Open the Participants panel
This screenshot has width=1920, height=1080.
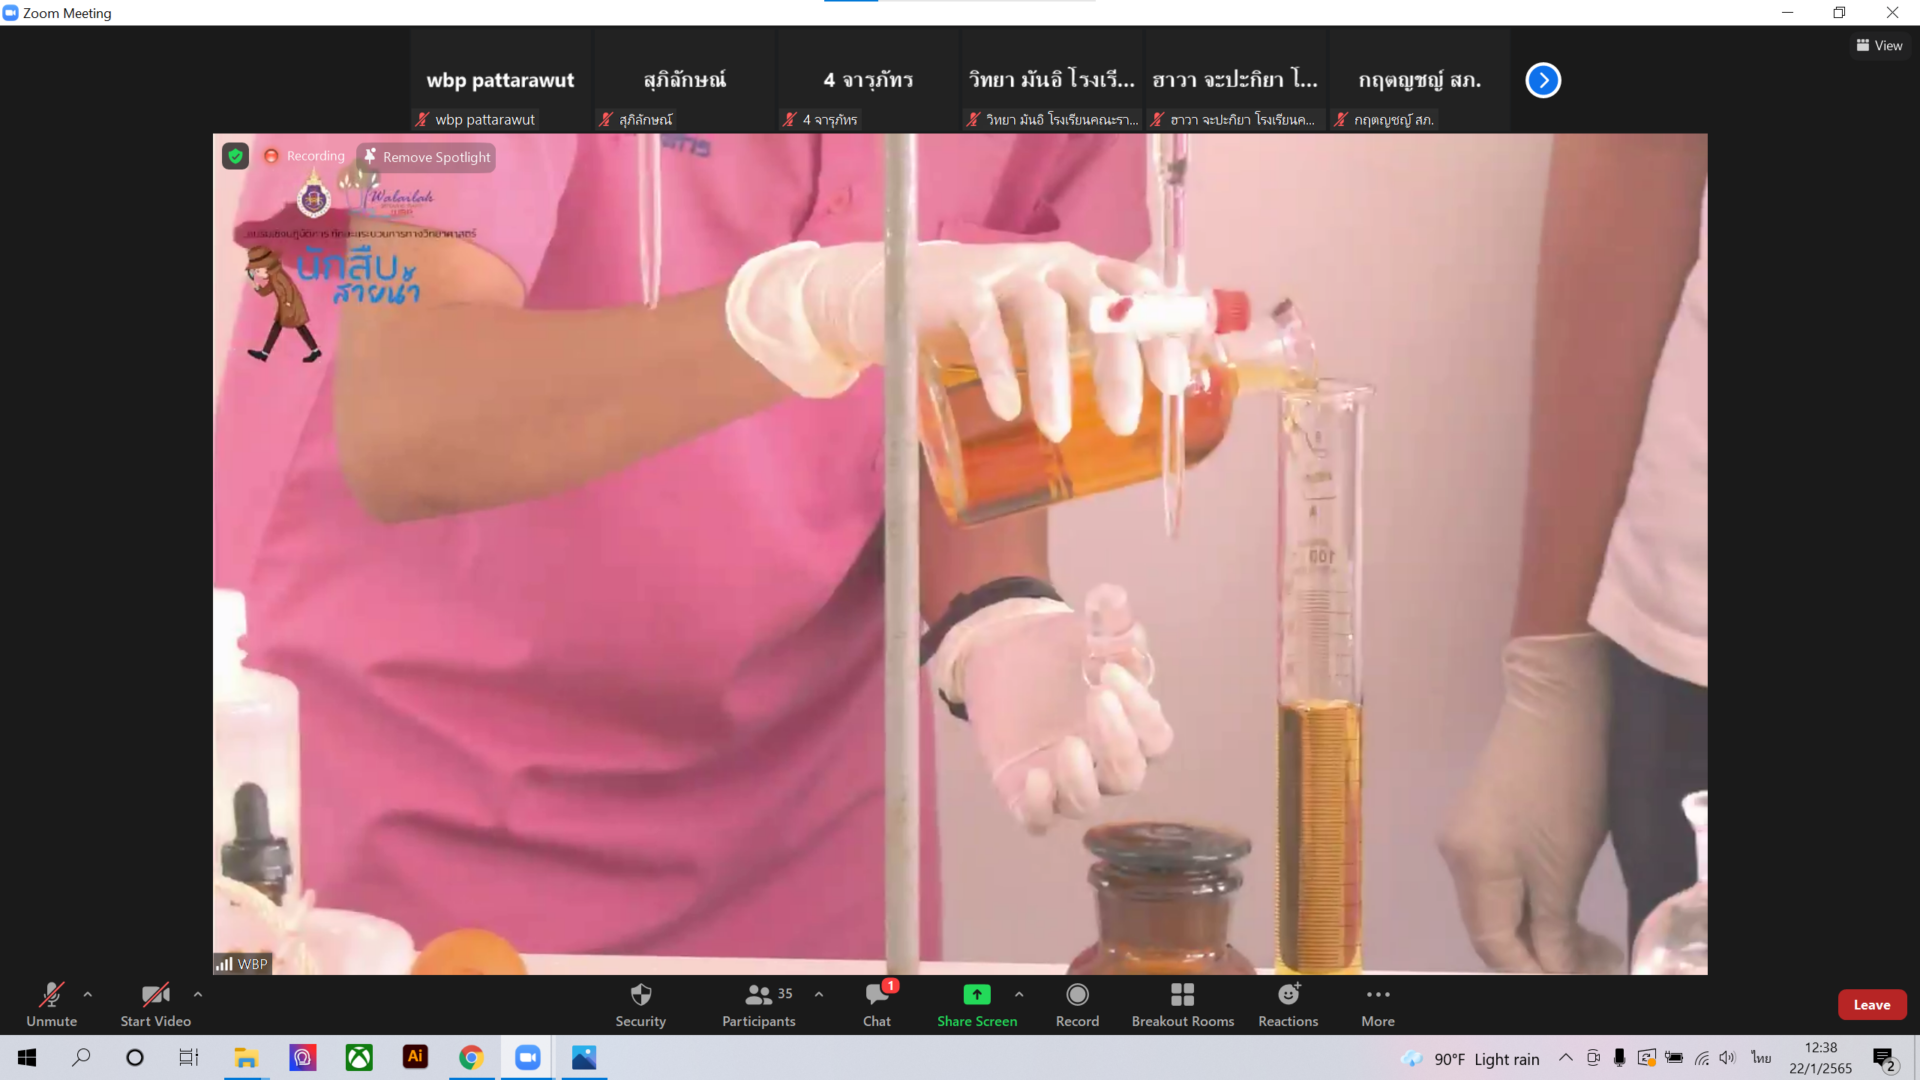click(x=759, y=1003)
